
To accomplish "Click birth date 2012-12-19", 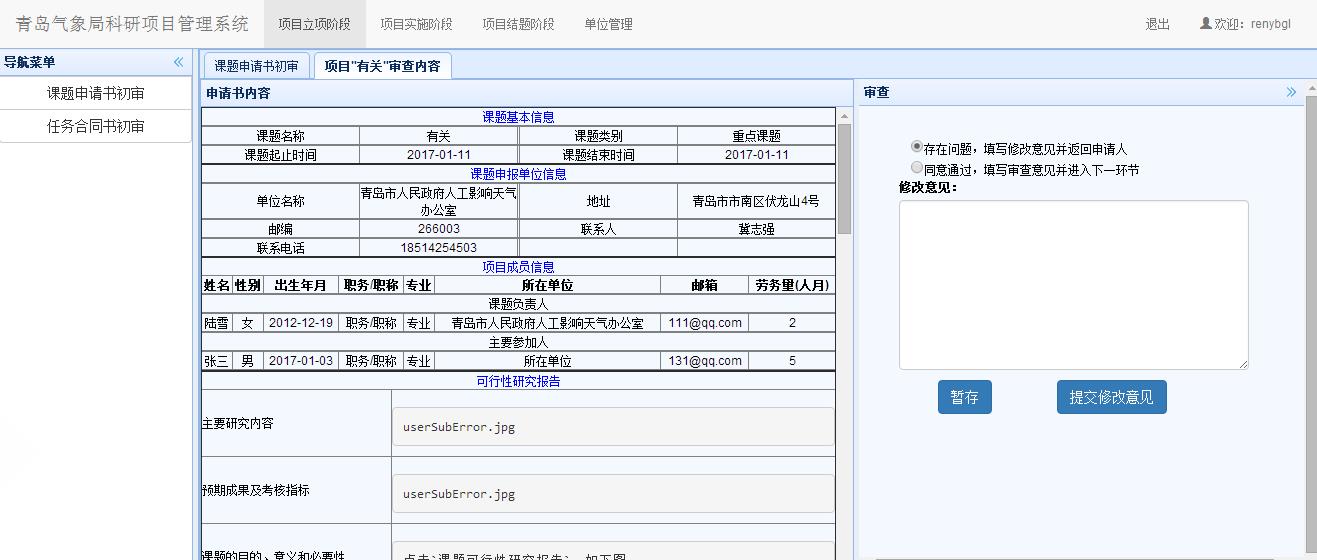I will [301, 323].
